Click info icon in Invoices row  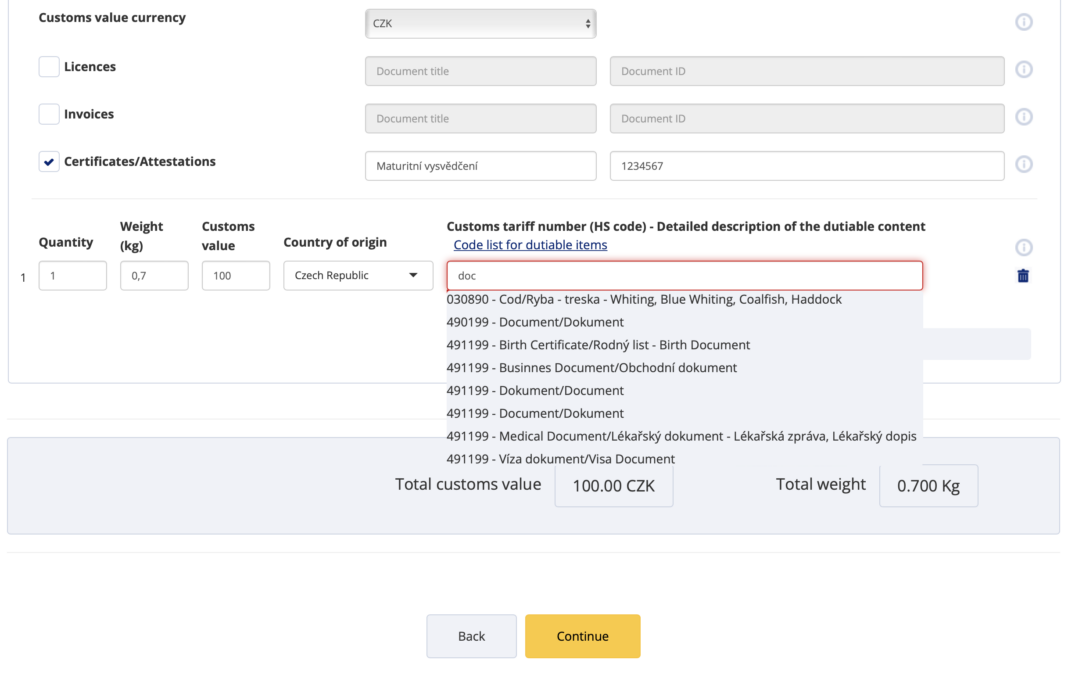tap(1023, 117)
